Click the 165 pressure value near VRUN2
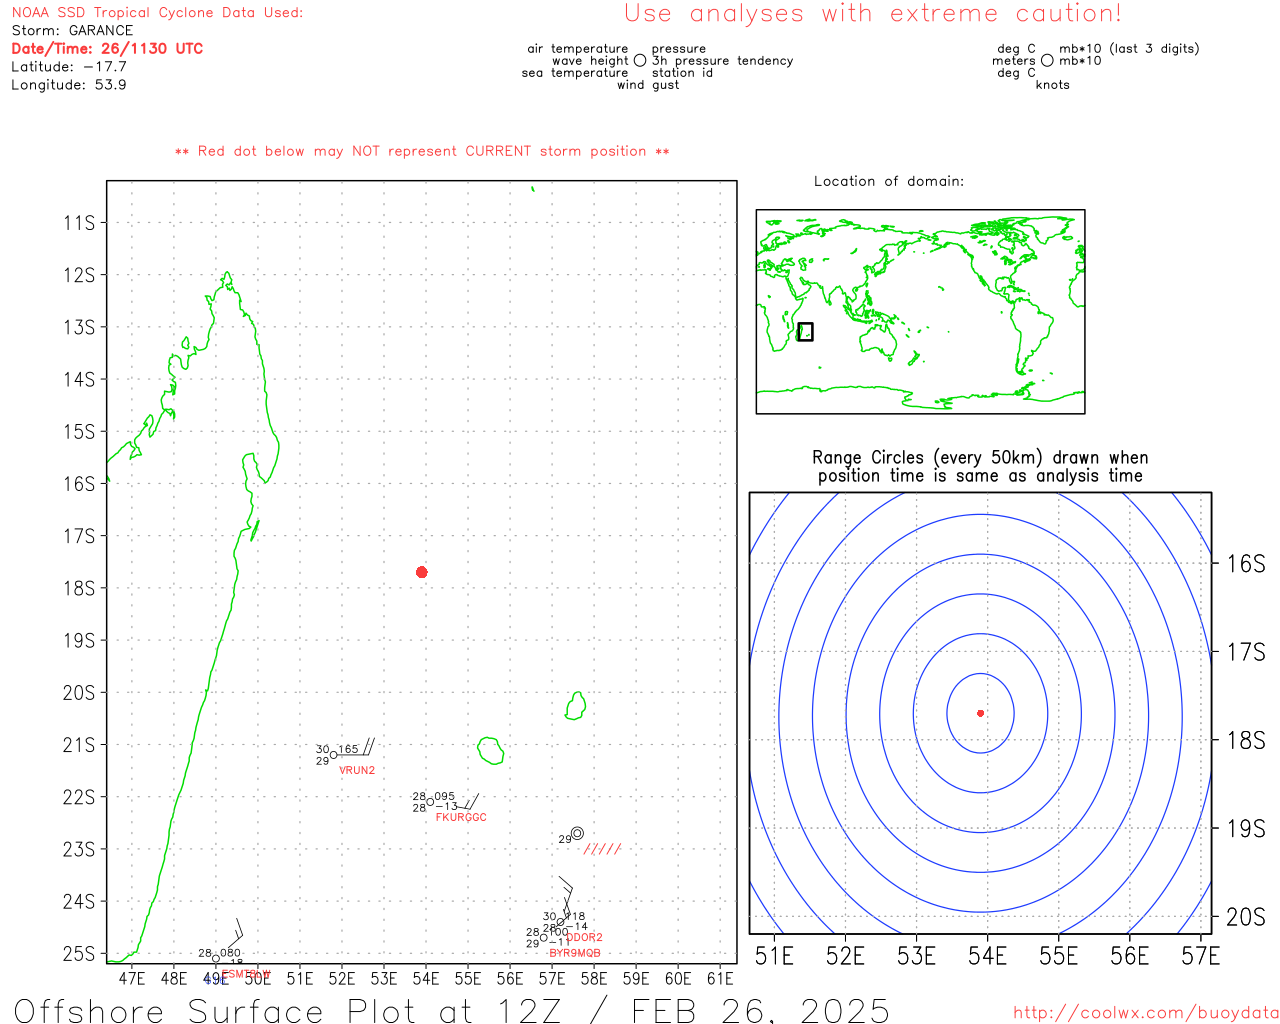Screen dimensions: 1280x1024 coord(348,749)
